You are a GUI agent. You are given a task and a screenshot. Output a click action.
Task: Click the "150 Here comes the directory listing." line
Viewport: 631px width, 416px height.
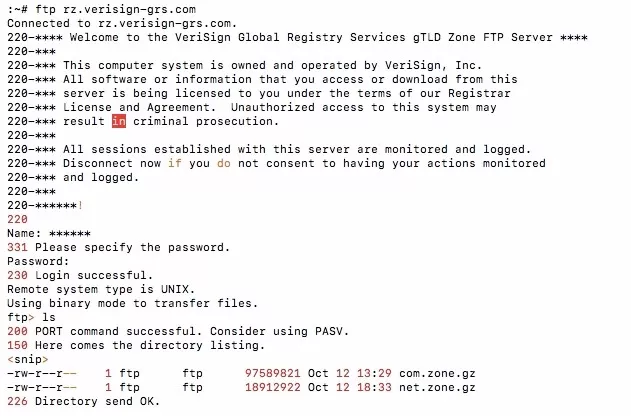tap(136, 345)
